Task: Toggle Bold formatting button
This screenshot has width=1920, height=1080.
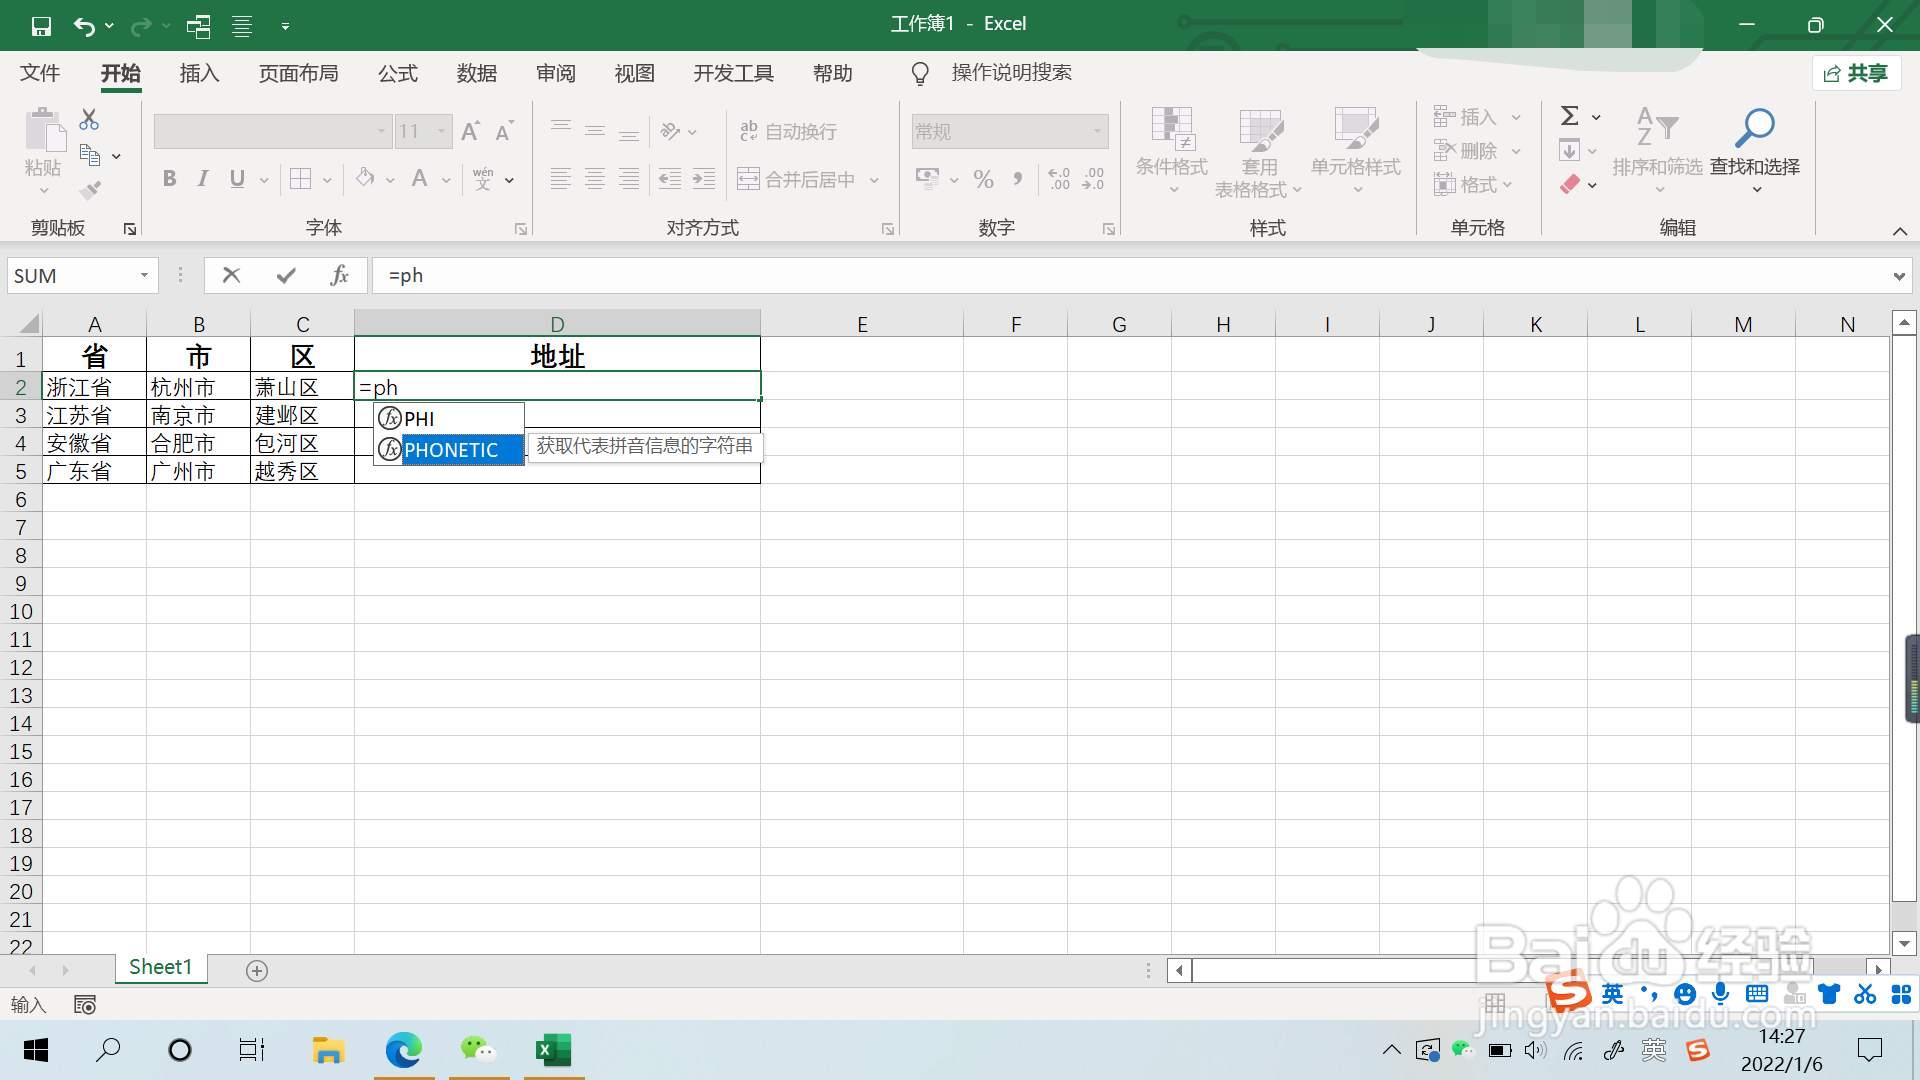Action: click(x=170, y=179)
